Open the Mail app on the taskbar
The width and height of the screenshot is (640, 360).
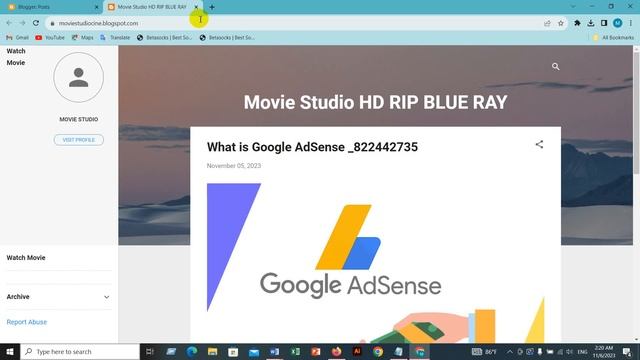(254, 351)
